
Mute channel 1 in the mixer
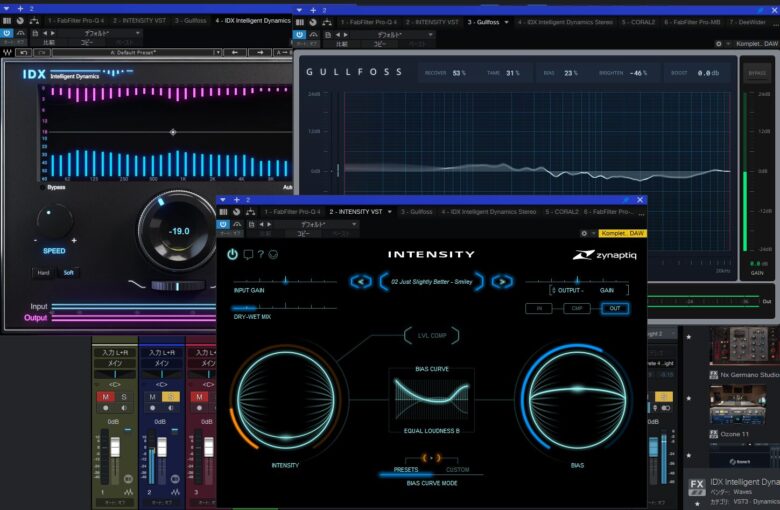[105, 397]
